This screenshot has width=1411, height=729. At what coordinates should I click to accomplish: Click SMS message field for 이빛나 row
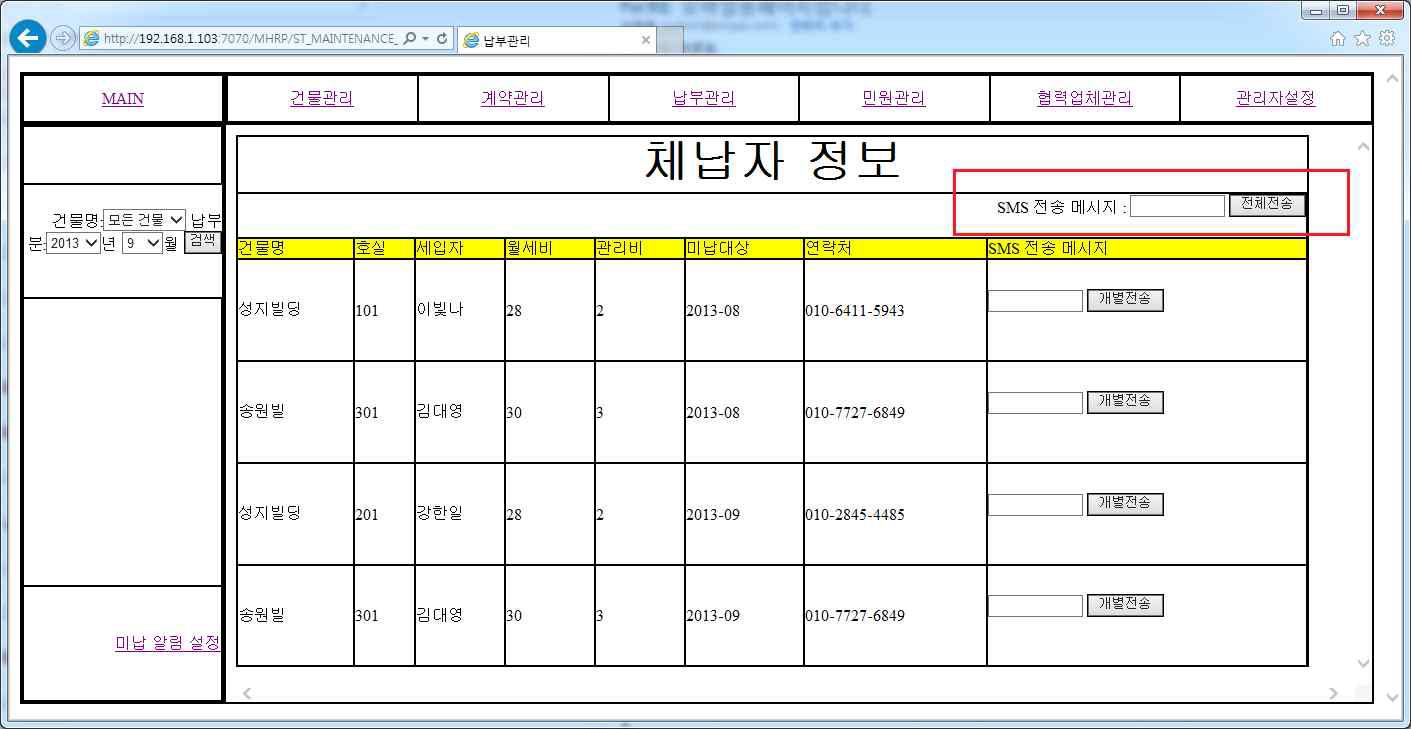[1035, 300]
